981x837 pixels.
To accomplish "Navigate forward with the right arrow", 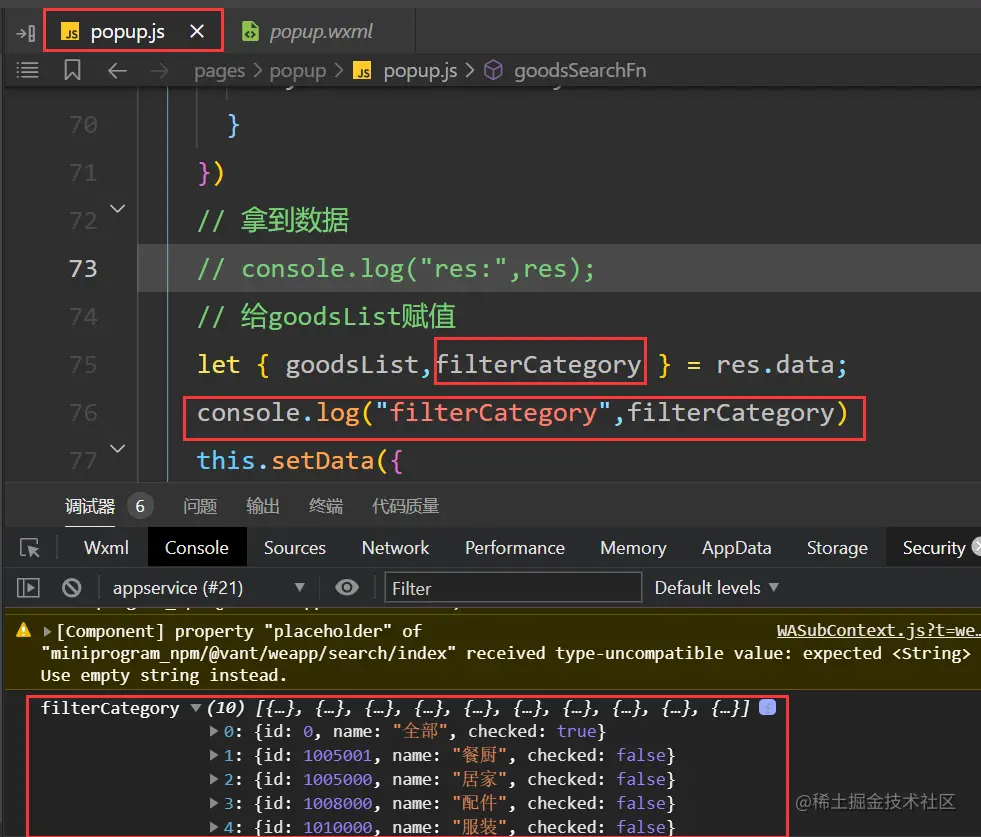I will 160,71.
